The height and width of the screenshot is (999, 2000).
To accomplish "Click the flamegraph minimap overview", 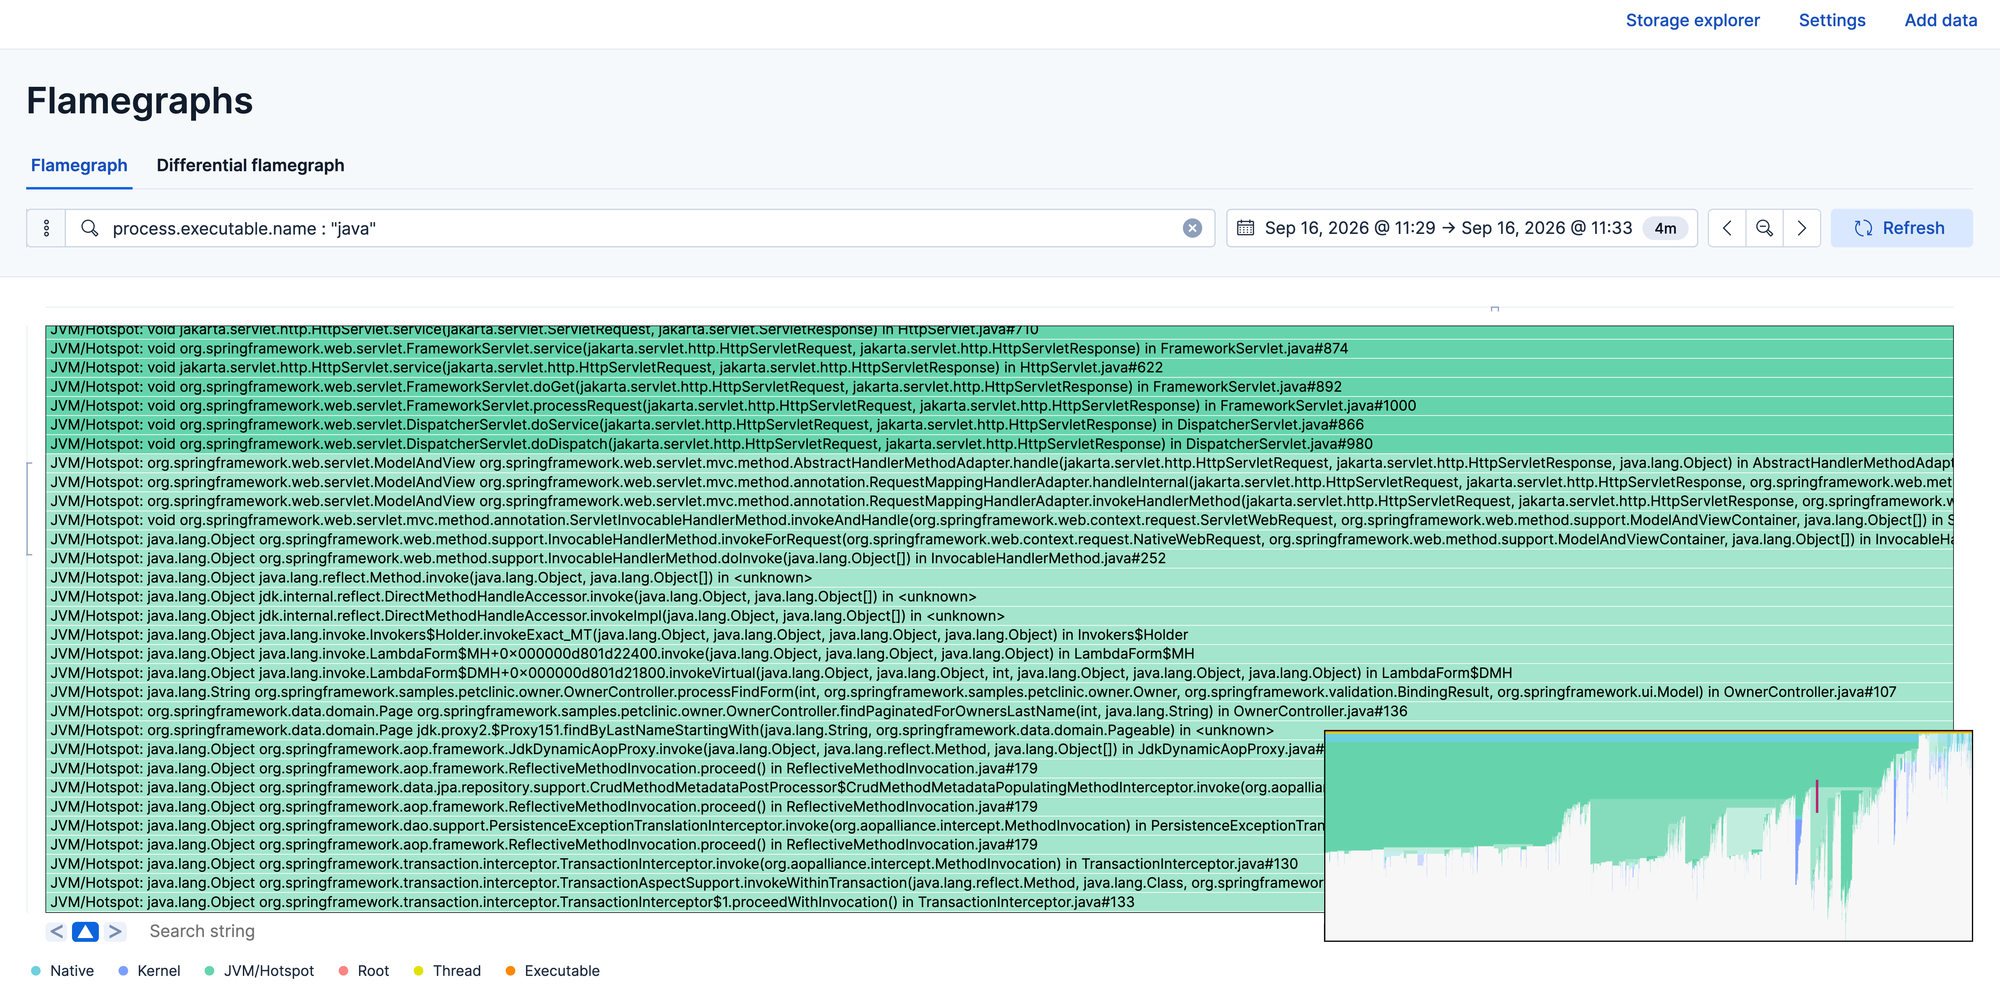I will click(1648, 835).
